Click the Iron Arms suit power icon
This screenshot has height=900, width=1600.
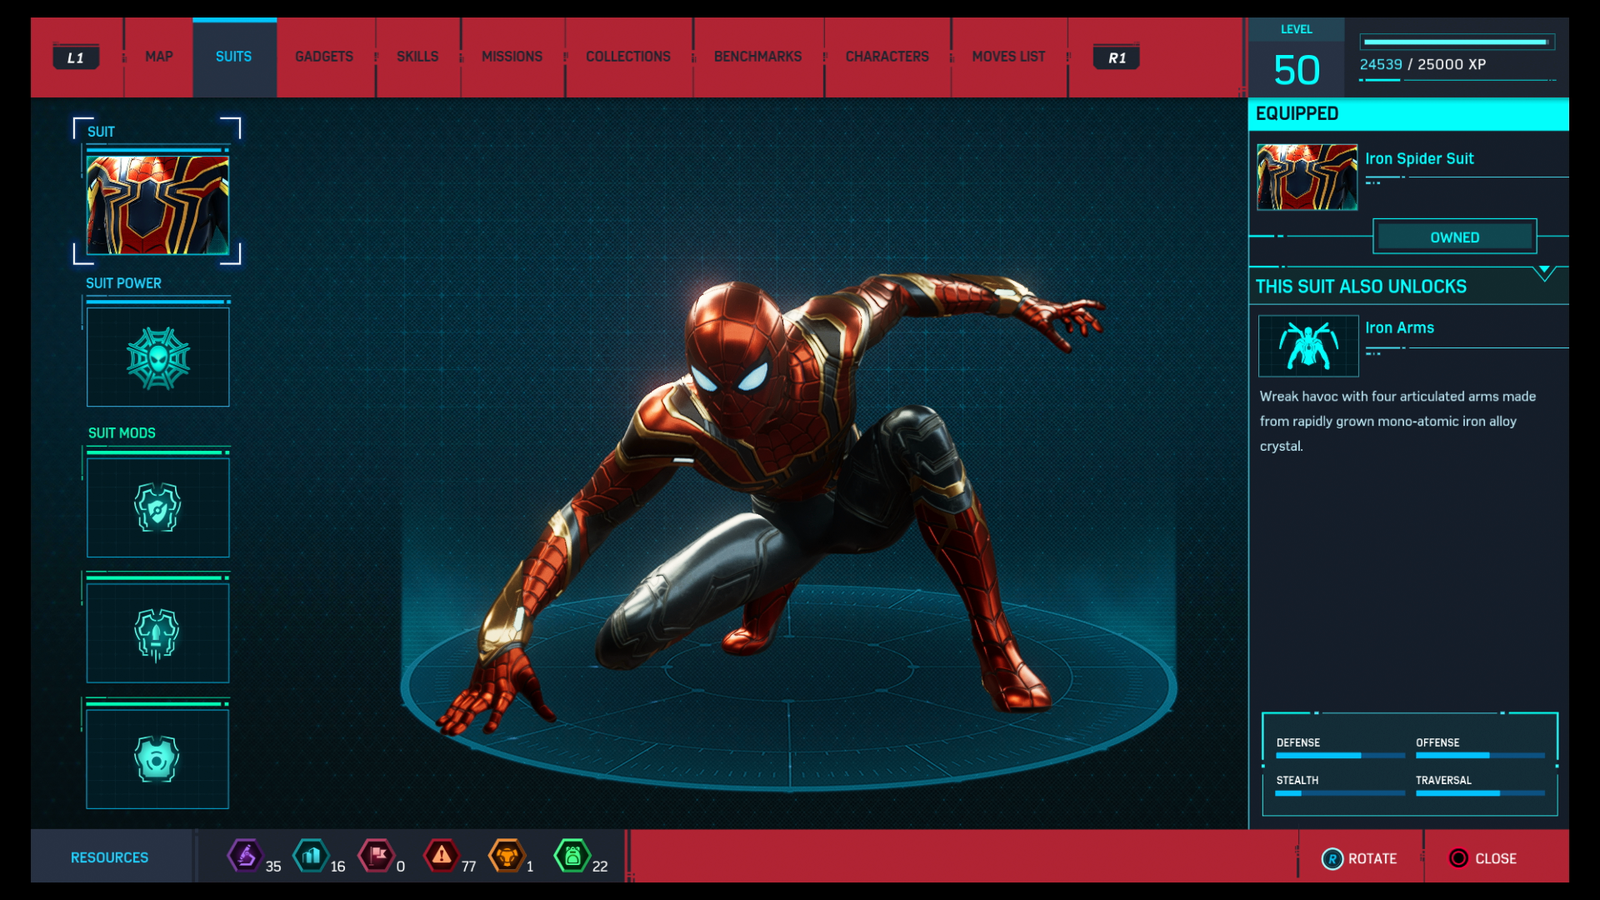(x=1308, y=346)
